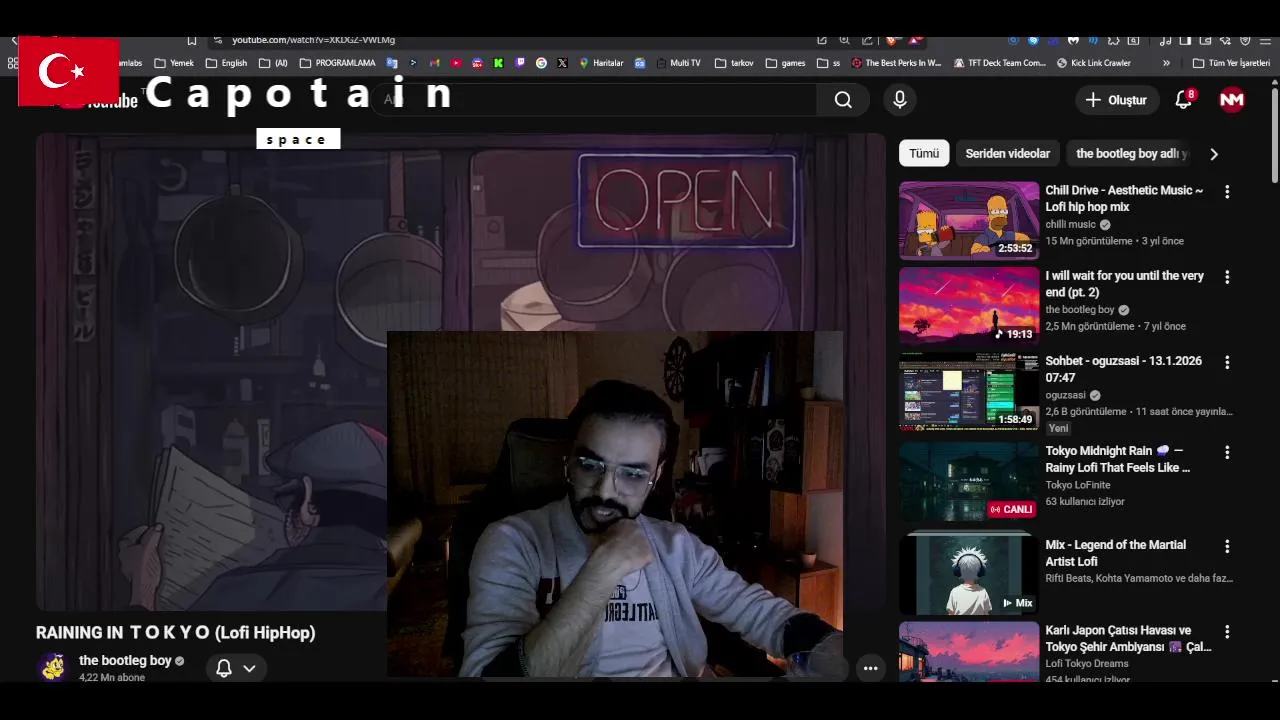
Task: Show more filter chips with right chevron
Action: (x=1214, y=154)
